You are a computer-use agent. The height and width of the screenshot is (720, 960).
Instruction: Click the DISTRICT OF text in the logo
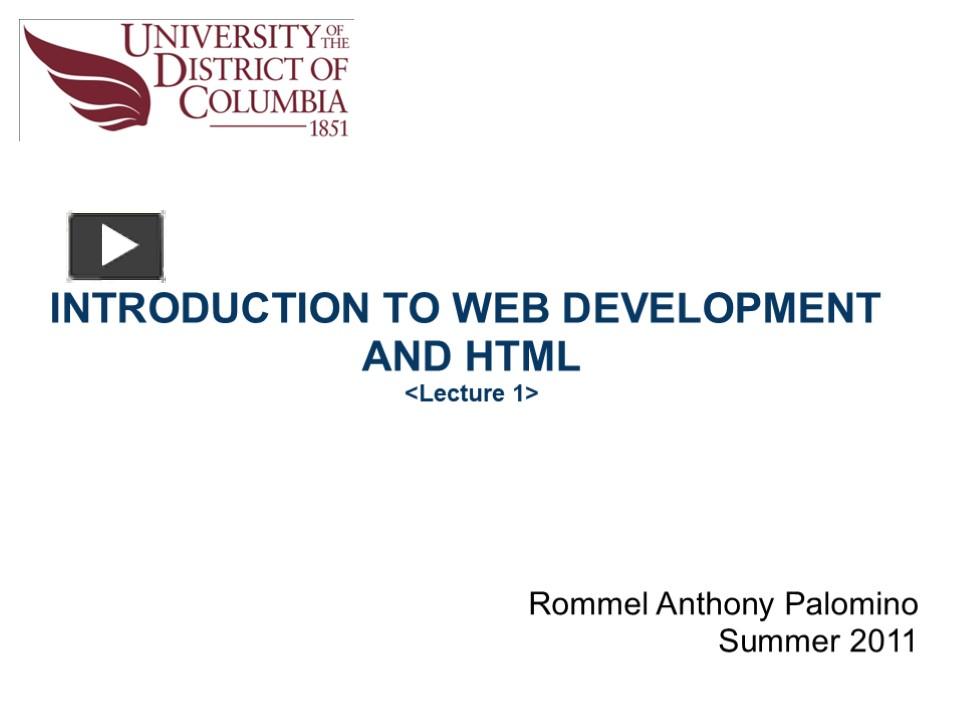pyautogui.click(x=248, y=68)
